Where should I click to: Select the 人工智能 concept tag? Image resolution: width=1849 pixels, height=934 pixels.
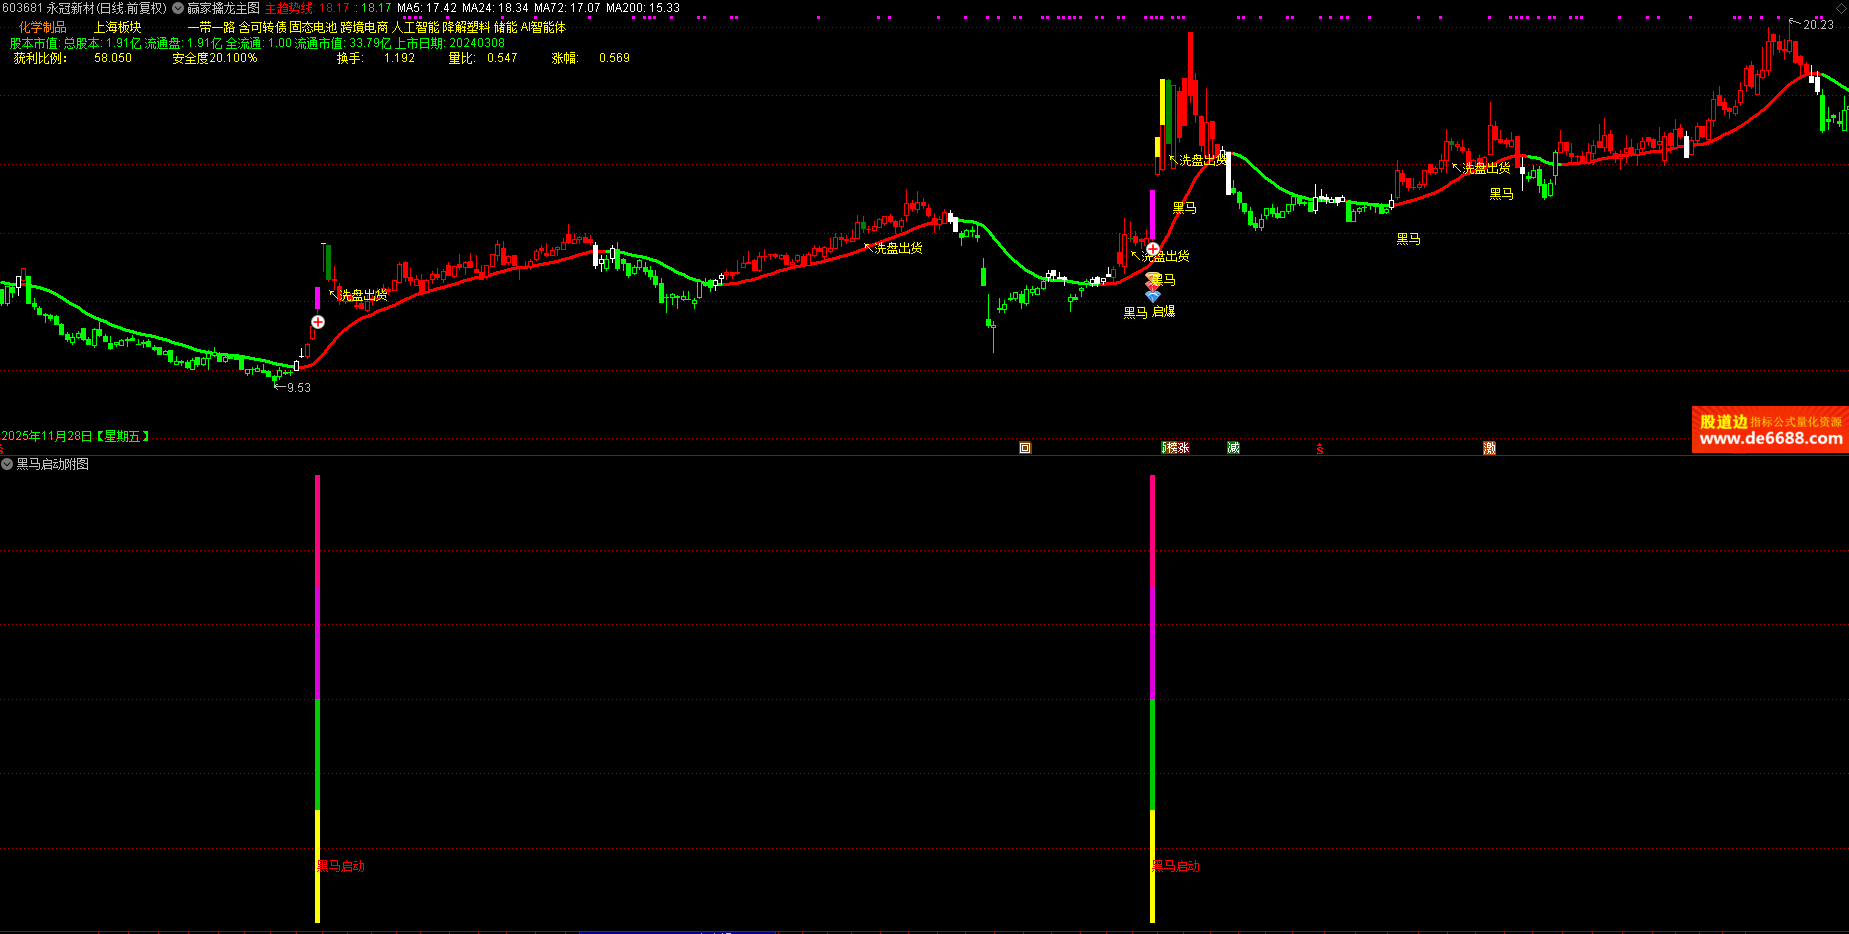(x=415, y=28)
